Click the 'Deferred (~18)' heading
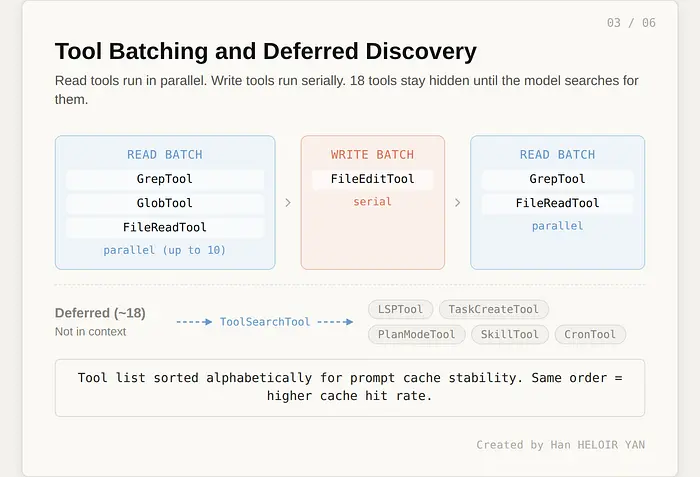This screenshot has height=477, width=700. 100,313
